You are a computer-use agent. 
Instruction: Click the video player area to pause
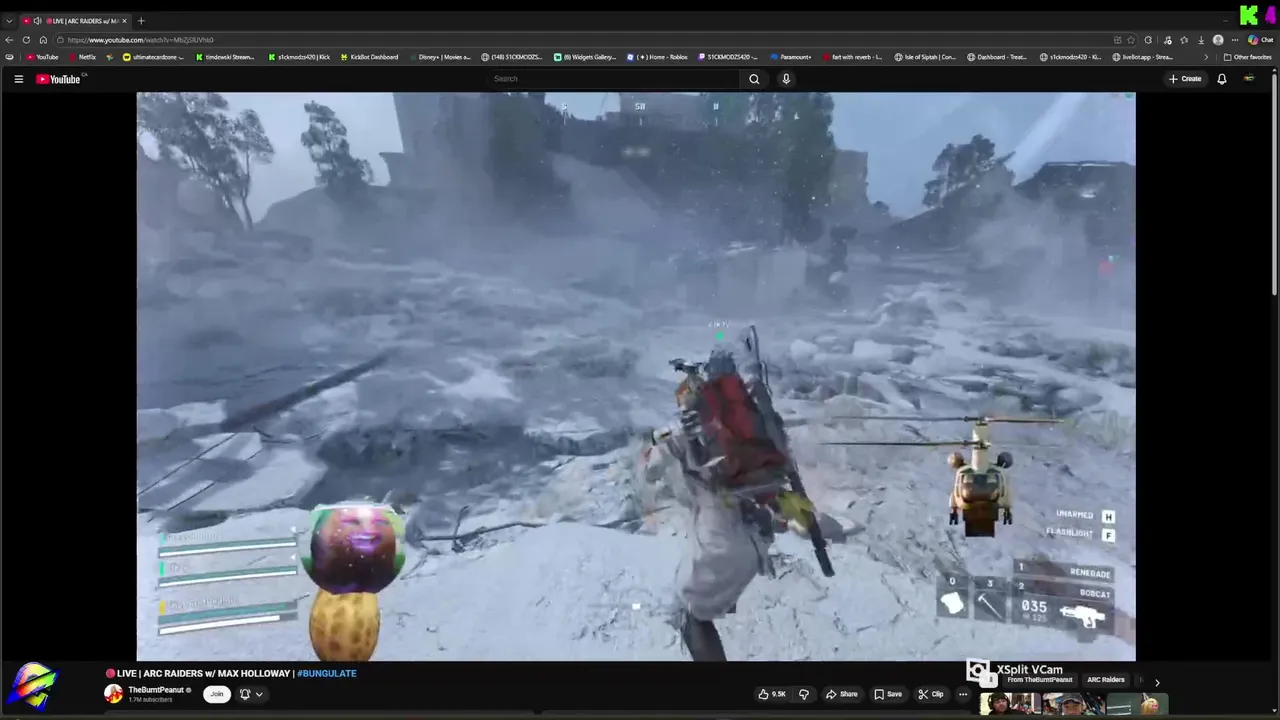(x=636, y=376)
